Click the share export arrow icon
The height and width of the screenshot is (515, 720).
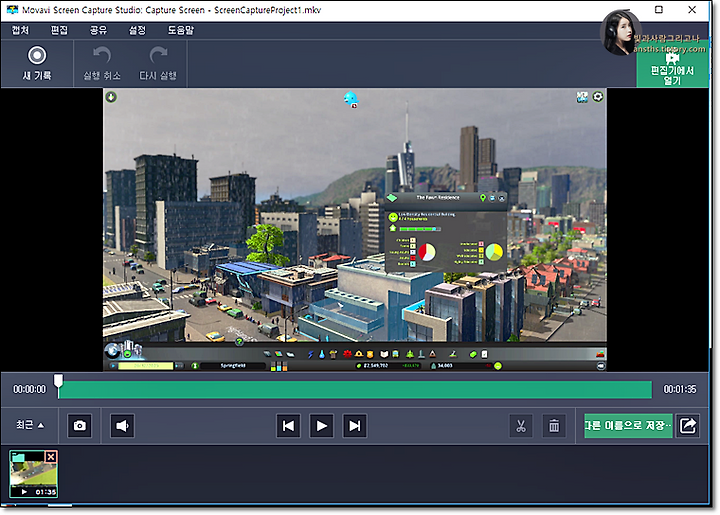click(688, 425)
